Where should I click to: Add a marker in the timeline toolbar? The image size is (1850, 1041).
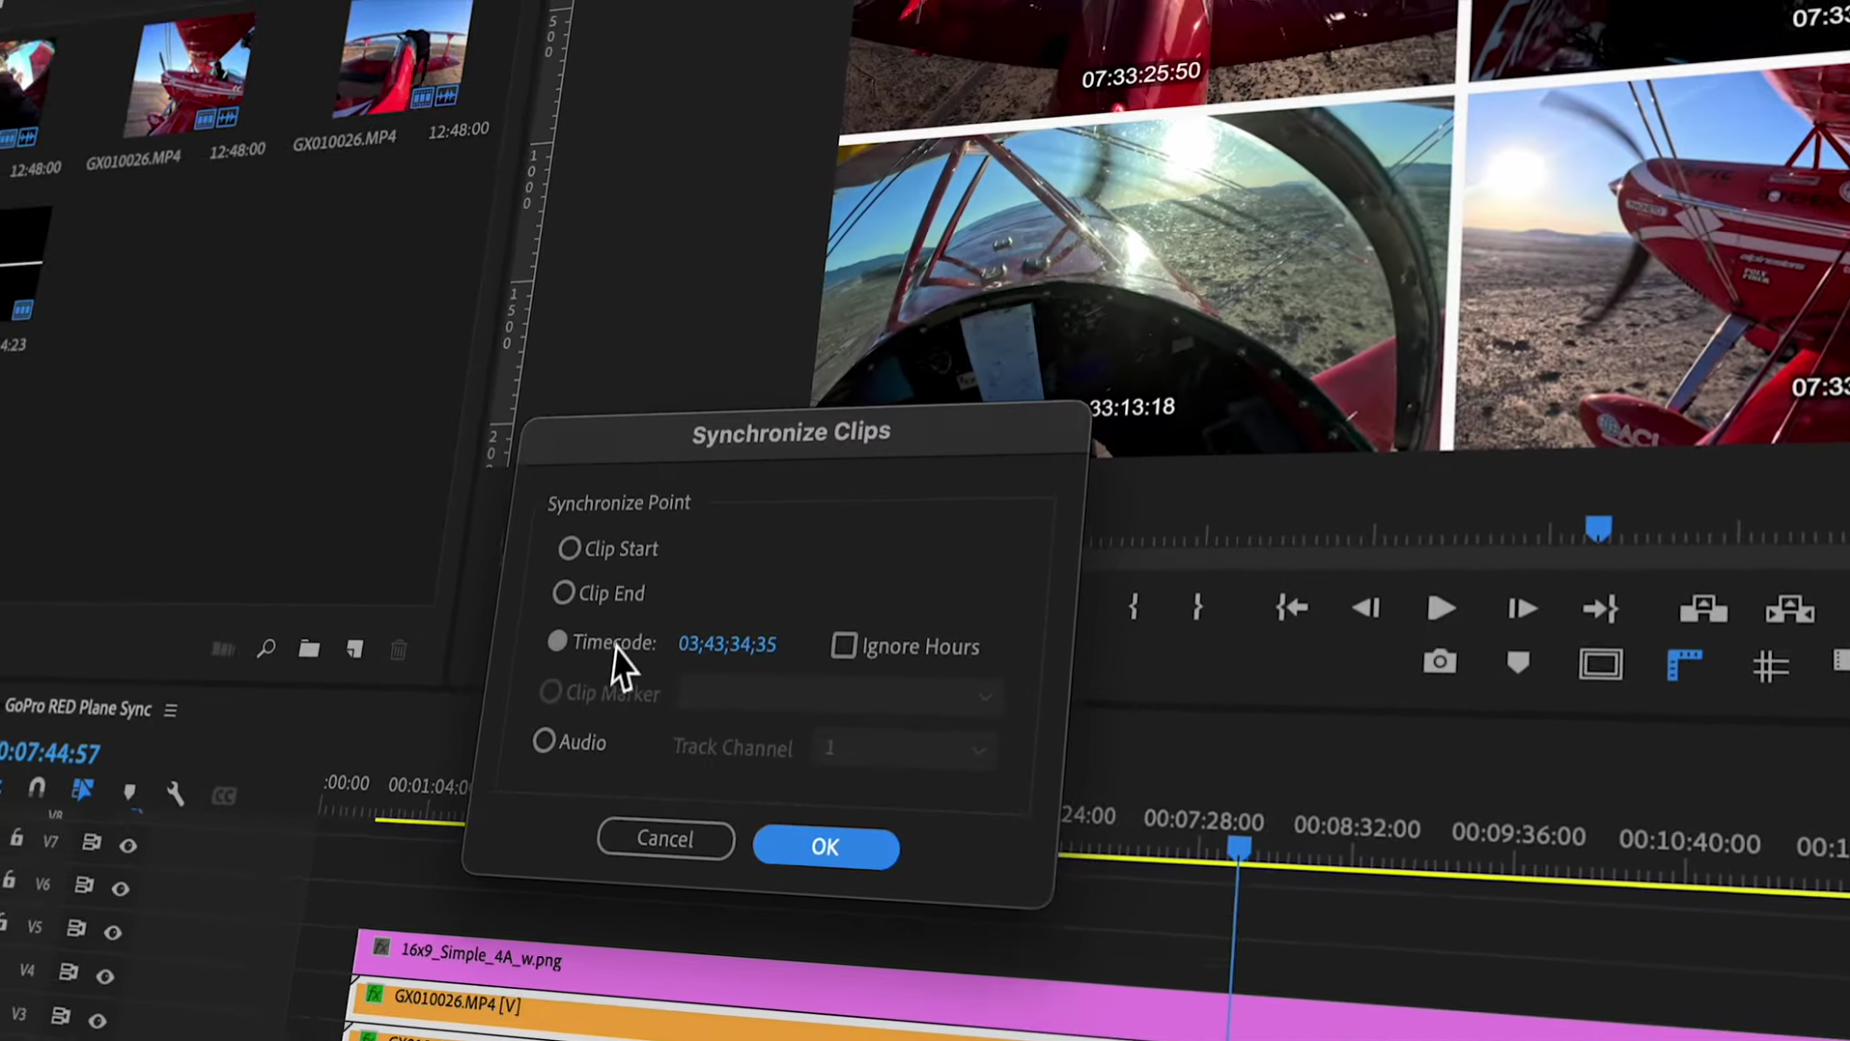coord(129,792)
